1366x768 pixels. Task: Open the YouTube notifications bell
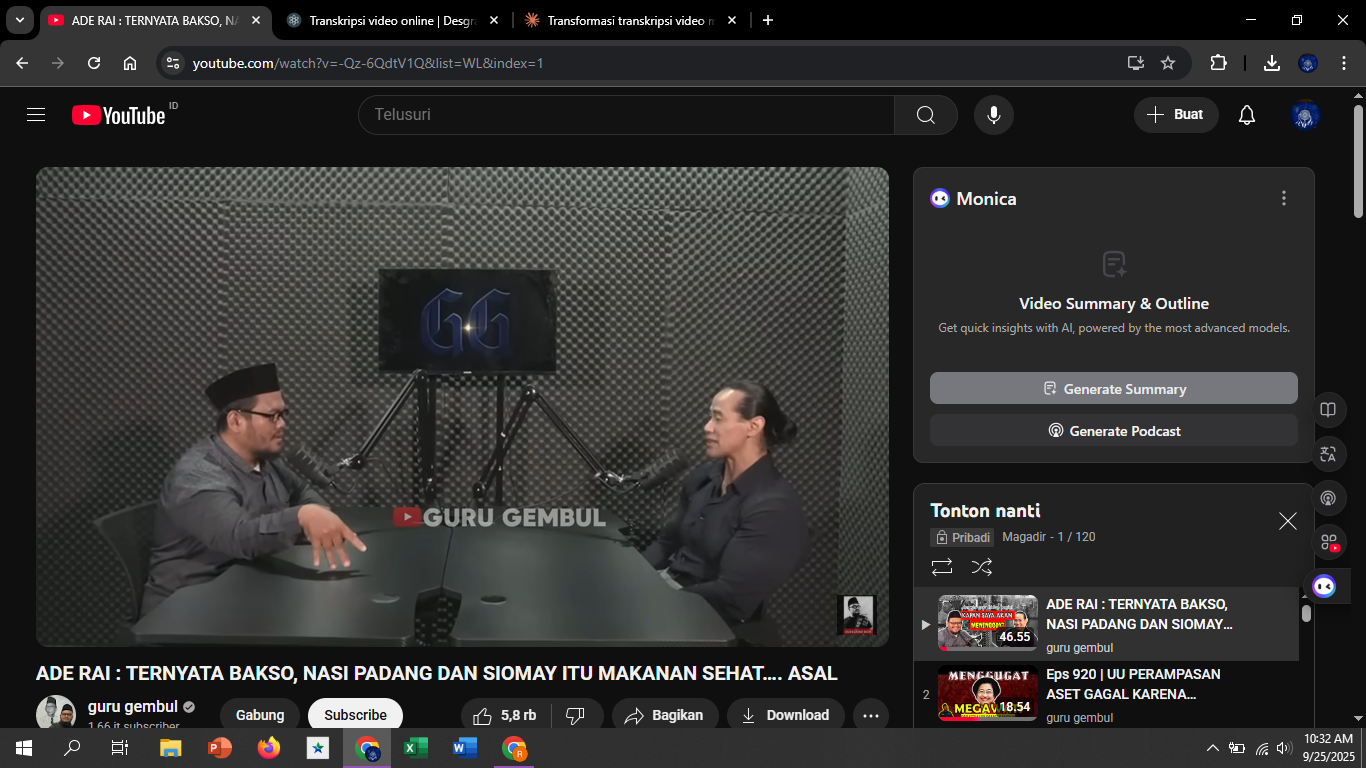1246,115
